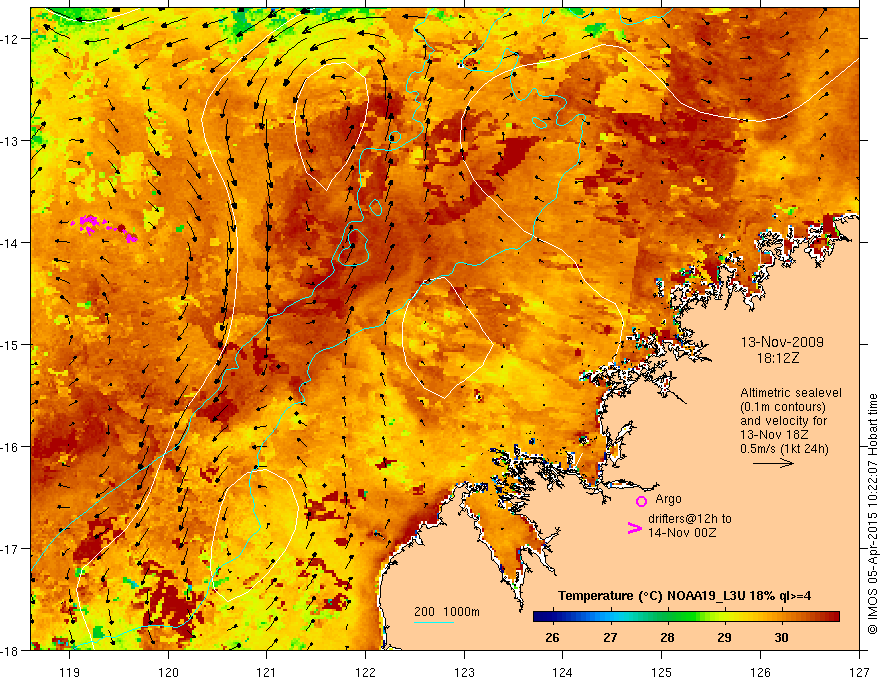Click the magenta Argo circle legend symbol

tap(641, 501)
